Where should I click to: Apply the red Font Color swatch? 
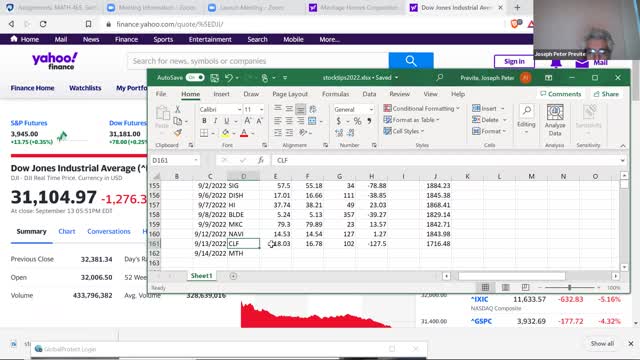pos(244,133)
